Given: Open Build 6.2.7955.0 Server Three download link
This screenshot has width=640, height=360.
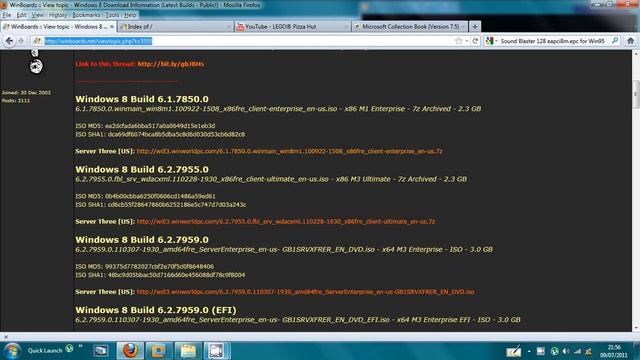Looking at the screenshot, I should (286, 222).
